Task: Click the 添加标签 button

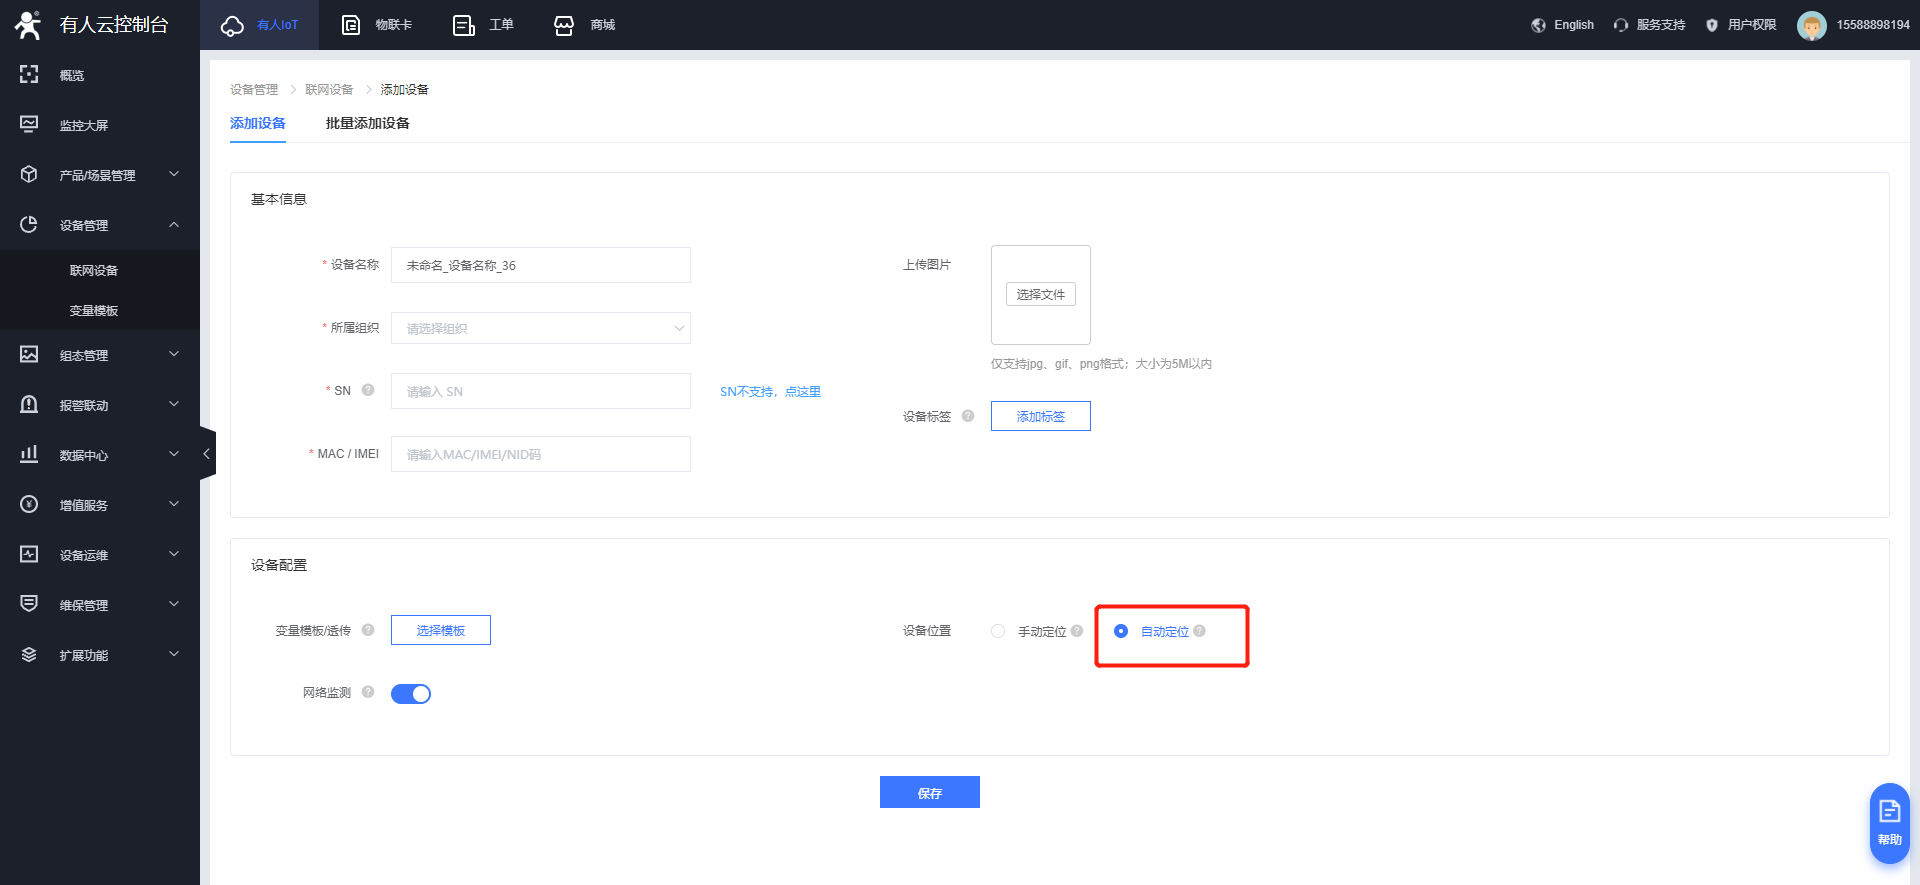Action: point(1041,416)
